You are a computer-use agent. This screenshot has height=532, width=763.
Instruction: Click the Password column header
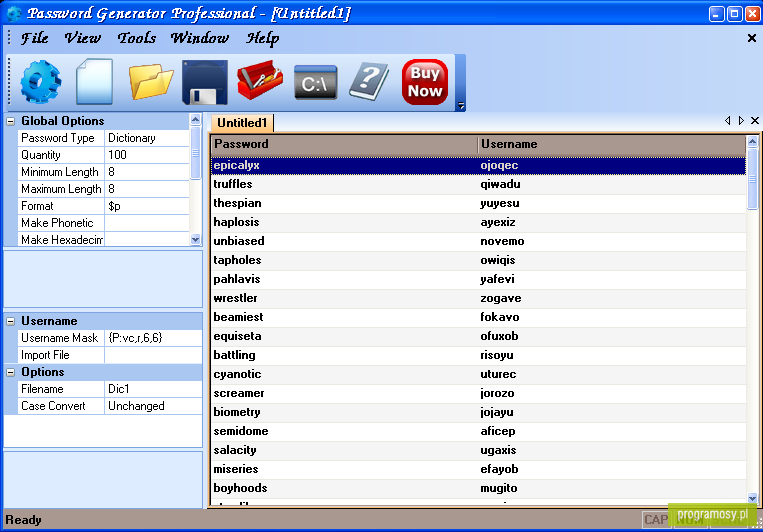pos(344,144)
